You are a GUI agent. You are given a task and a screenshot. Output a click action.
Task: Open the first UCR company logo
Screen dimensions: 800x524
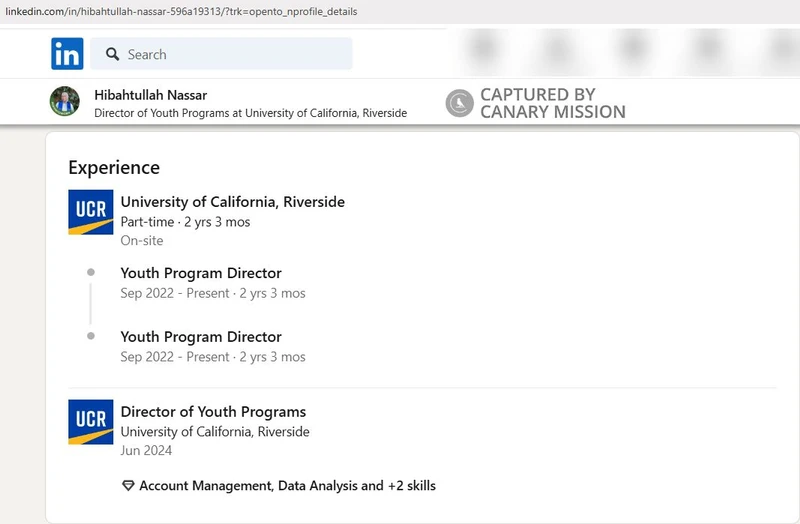tap(91, 212)
